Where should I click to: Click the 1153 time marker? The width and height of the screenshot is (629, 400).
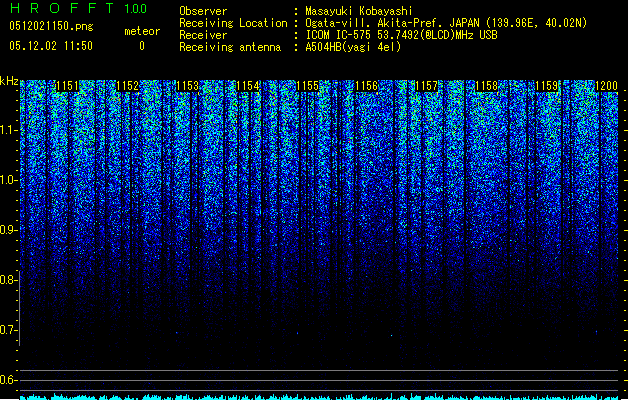(x=187, y=86)
